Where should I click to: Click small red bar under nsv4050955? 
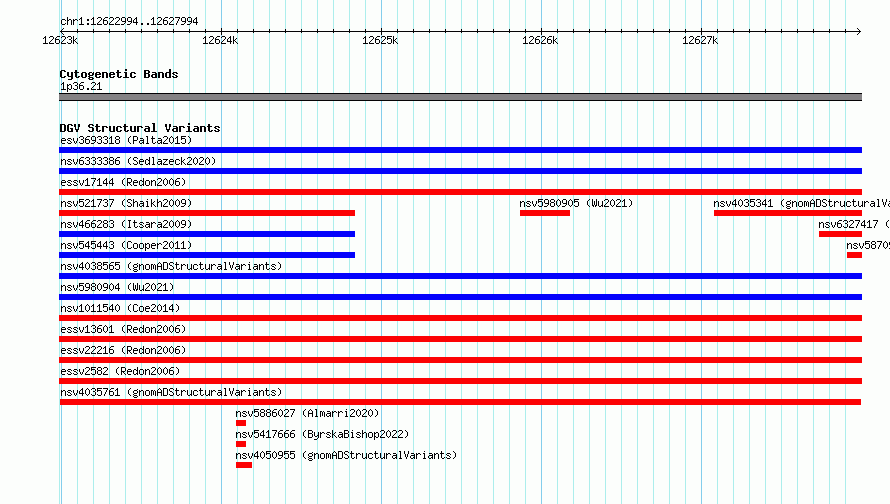tap(244, 465)
